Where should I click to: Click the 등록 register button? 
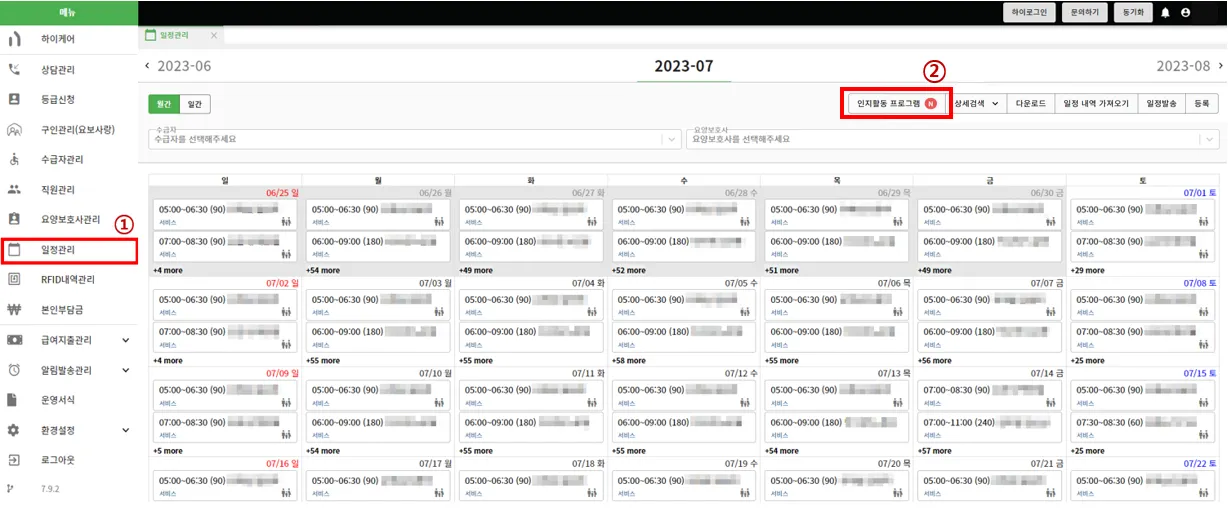pyautogui.click(x=1202, y=103)
